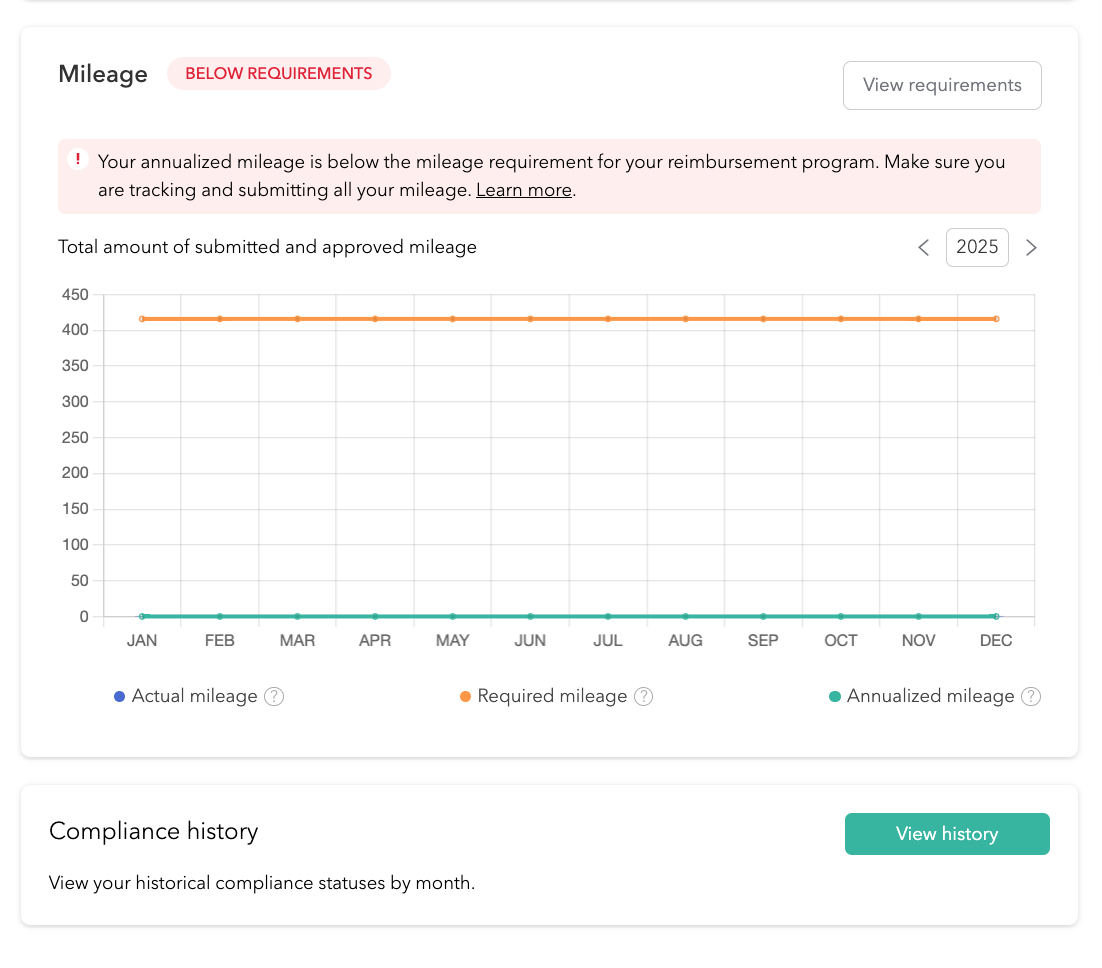Open the Required mileage help tooltip icon
This screenshot has height=968, width=1102.
click(x=644, y=696)
